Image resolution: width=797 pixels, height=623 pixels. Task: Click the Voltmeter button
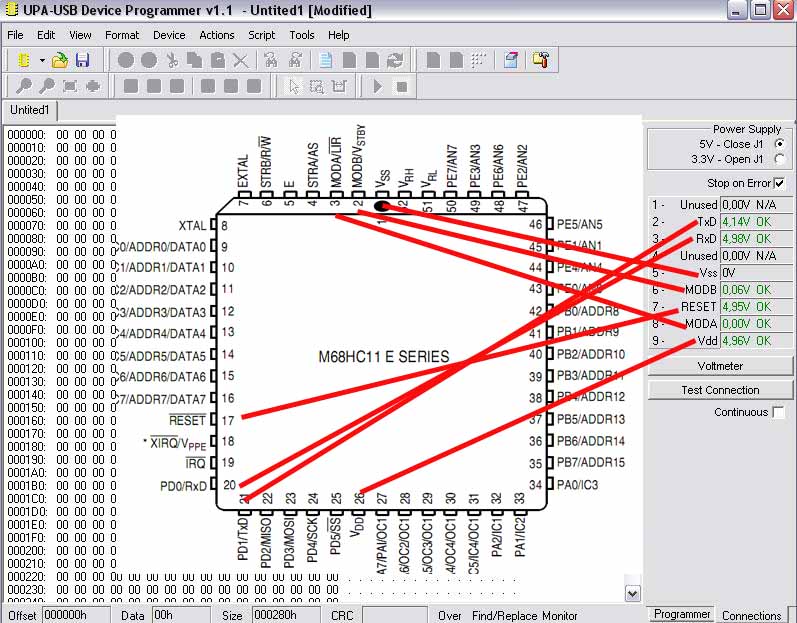pyautogui.click(x=720, y=366)
